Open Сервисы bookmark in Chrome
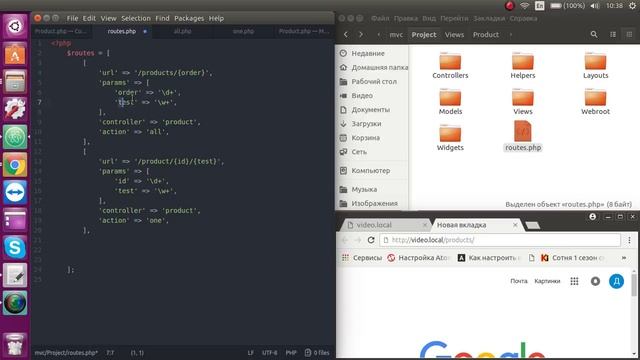 coord(362,258)
